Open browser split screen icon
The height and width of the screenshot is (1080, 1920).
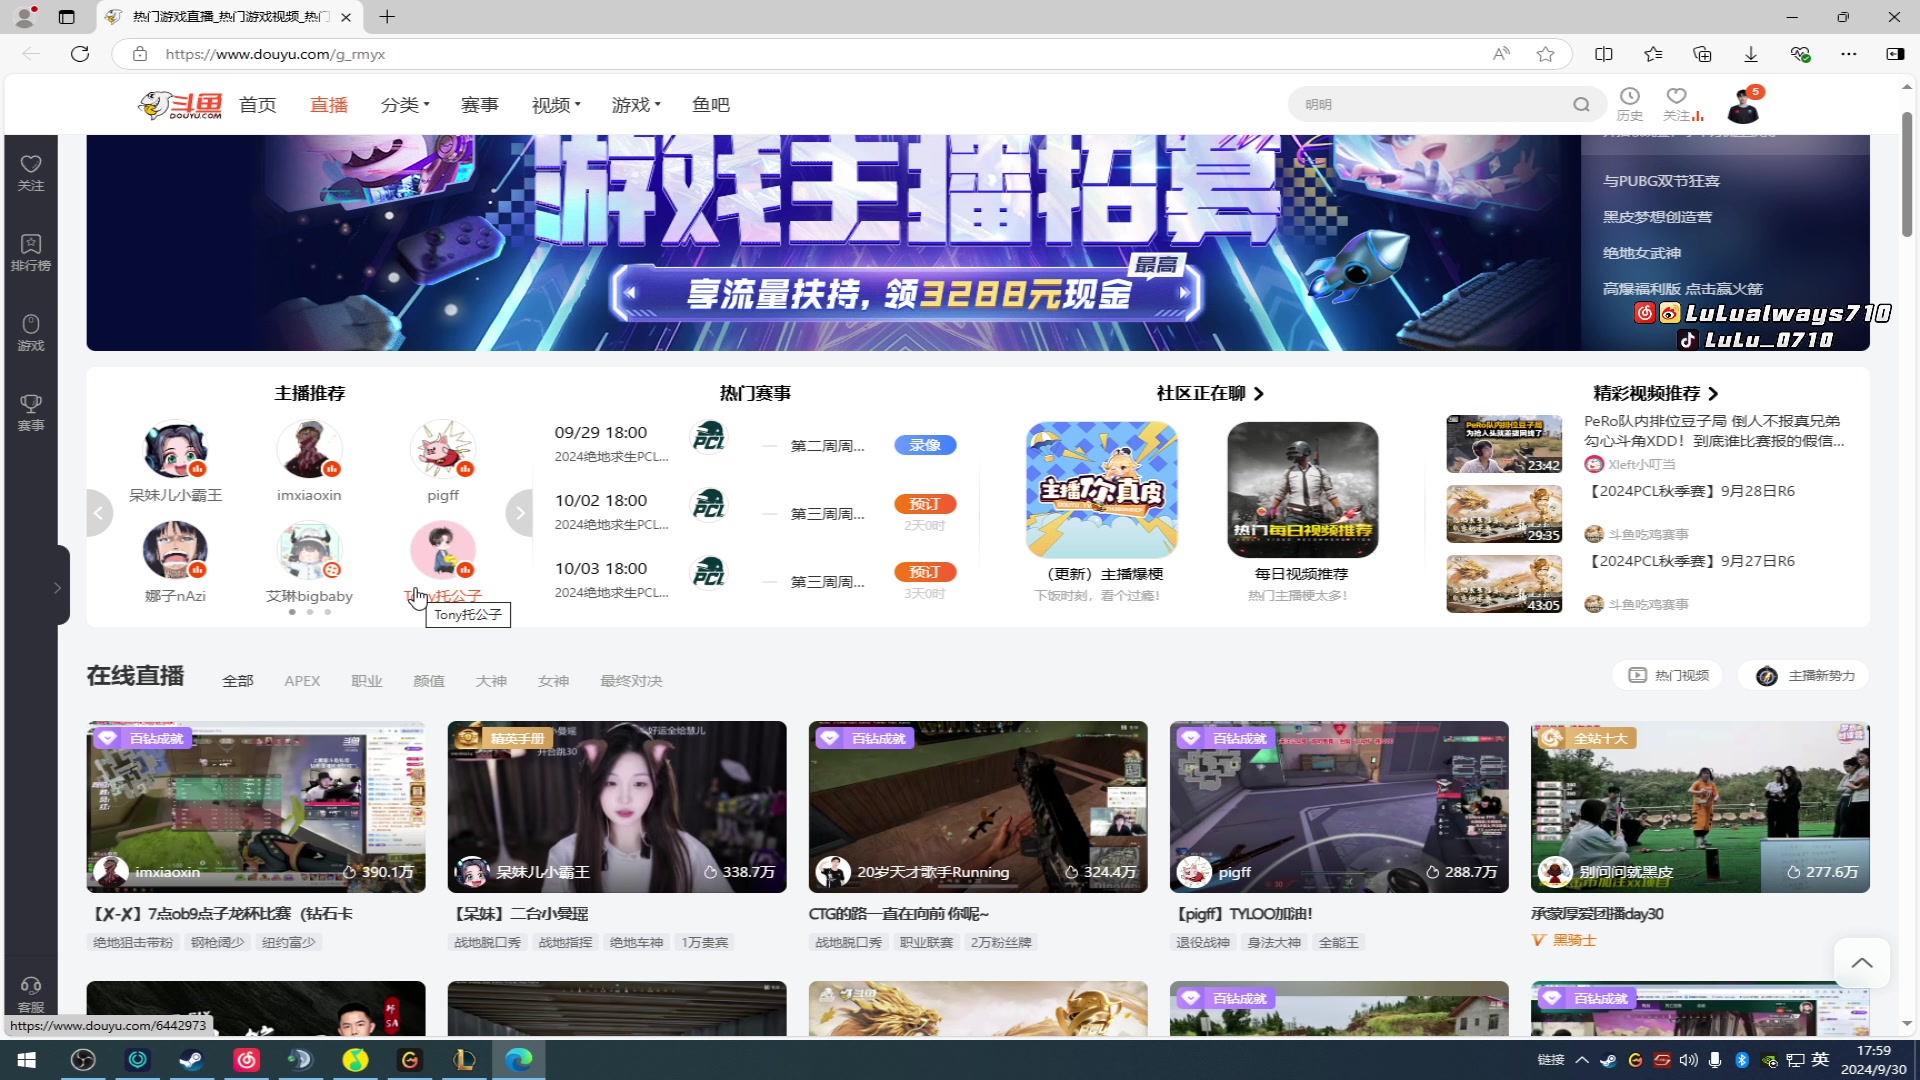[x=1604, y=54]
